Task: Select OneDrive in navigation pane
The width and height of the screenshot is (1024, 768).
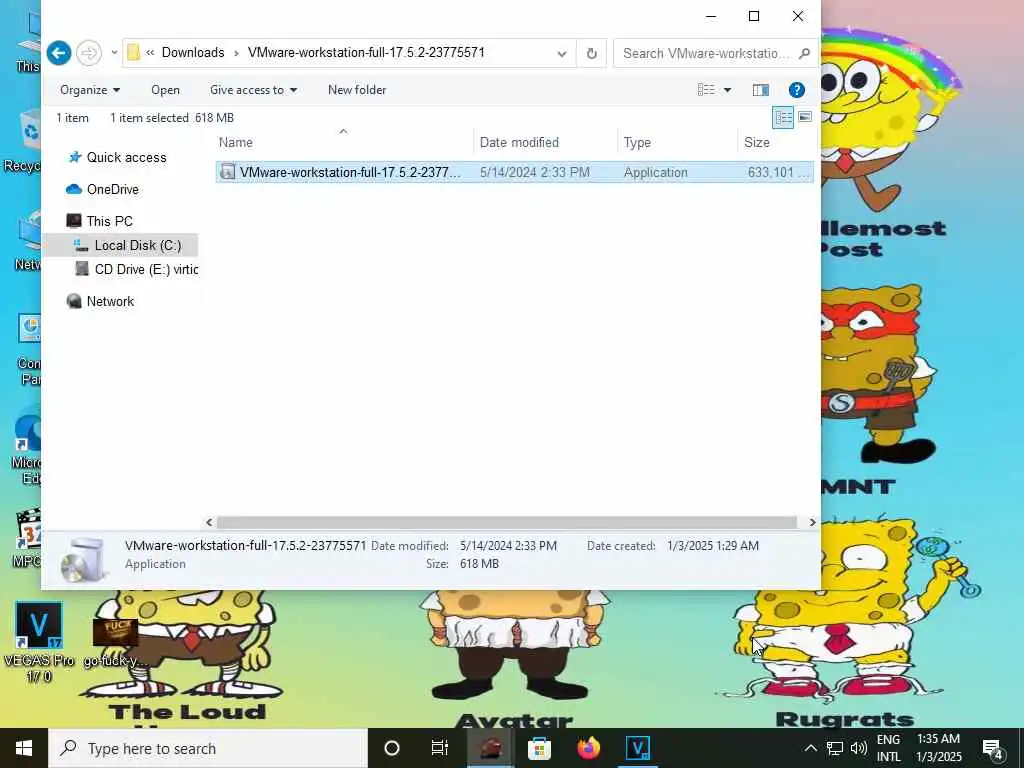Action: [x=103, y=189]
